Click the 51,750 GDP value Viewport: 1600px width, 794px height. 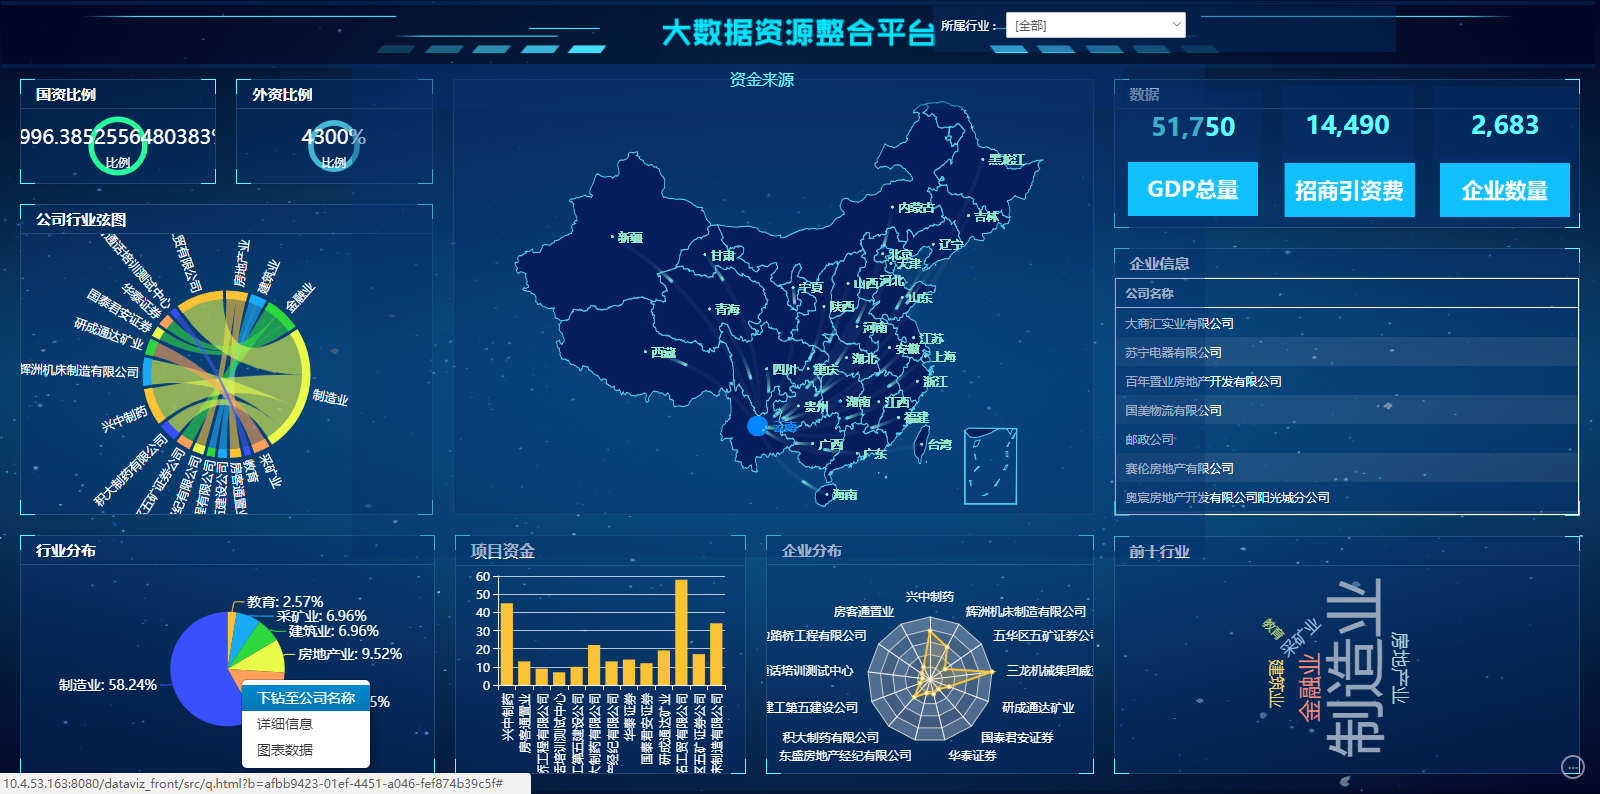(x=1193, y=127)
